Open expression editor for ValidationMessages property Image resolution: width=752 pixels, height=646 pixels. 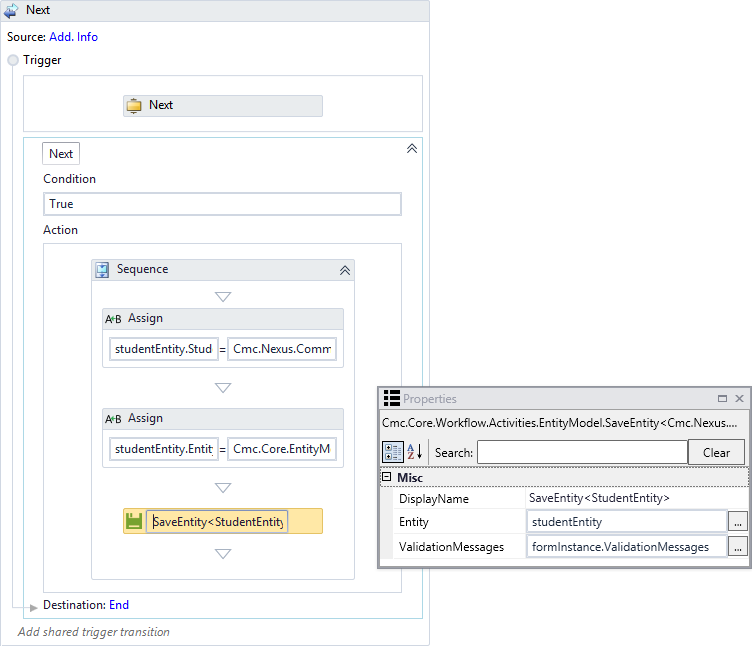coord(738,547)
